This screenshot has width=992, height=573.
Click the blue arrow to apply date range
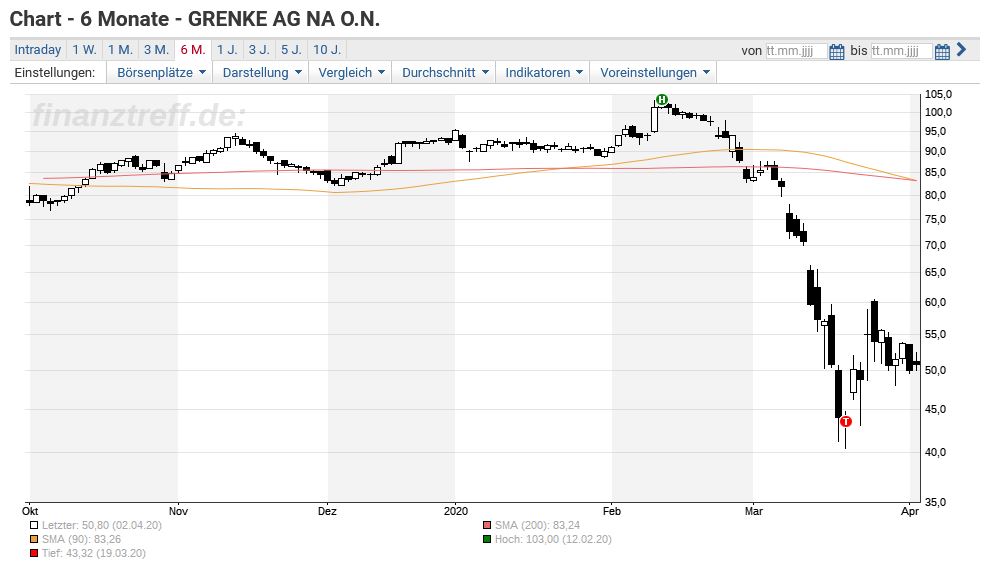point(962,49)
